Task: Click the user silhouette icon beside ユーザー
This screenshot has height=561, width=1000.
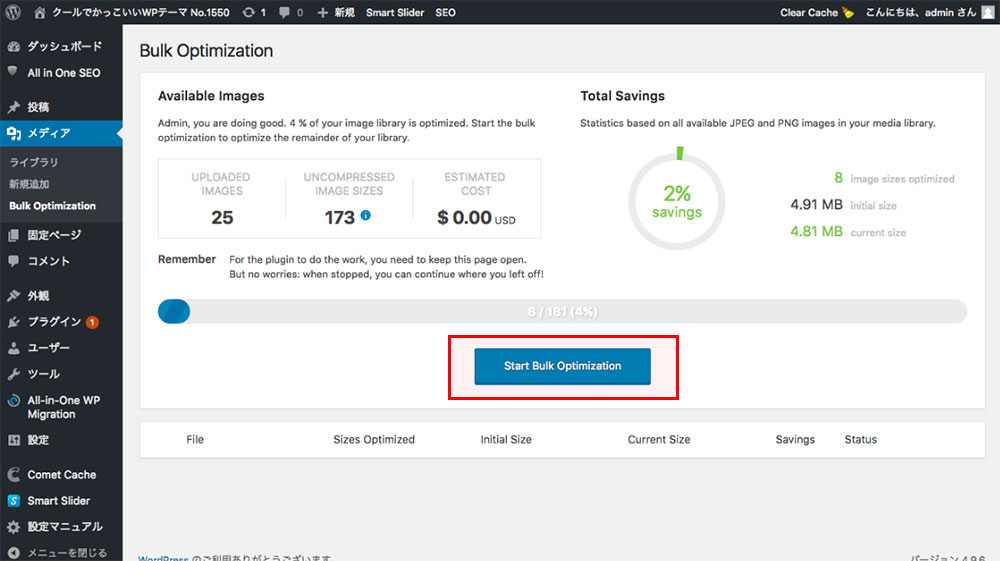Action: pyautogui.click(x=13, y=348)
